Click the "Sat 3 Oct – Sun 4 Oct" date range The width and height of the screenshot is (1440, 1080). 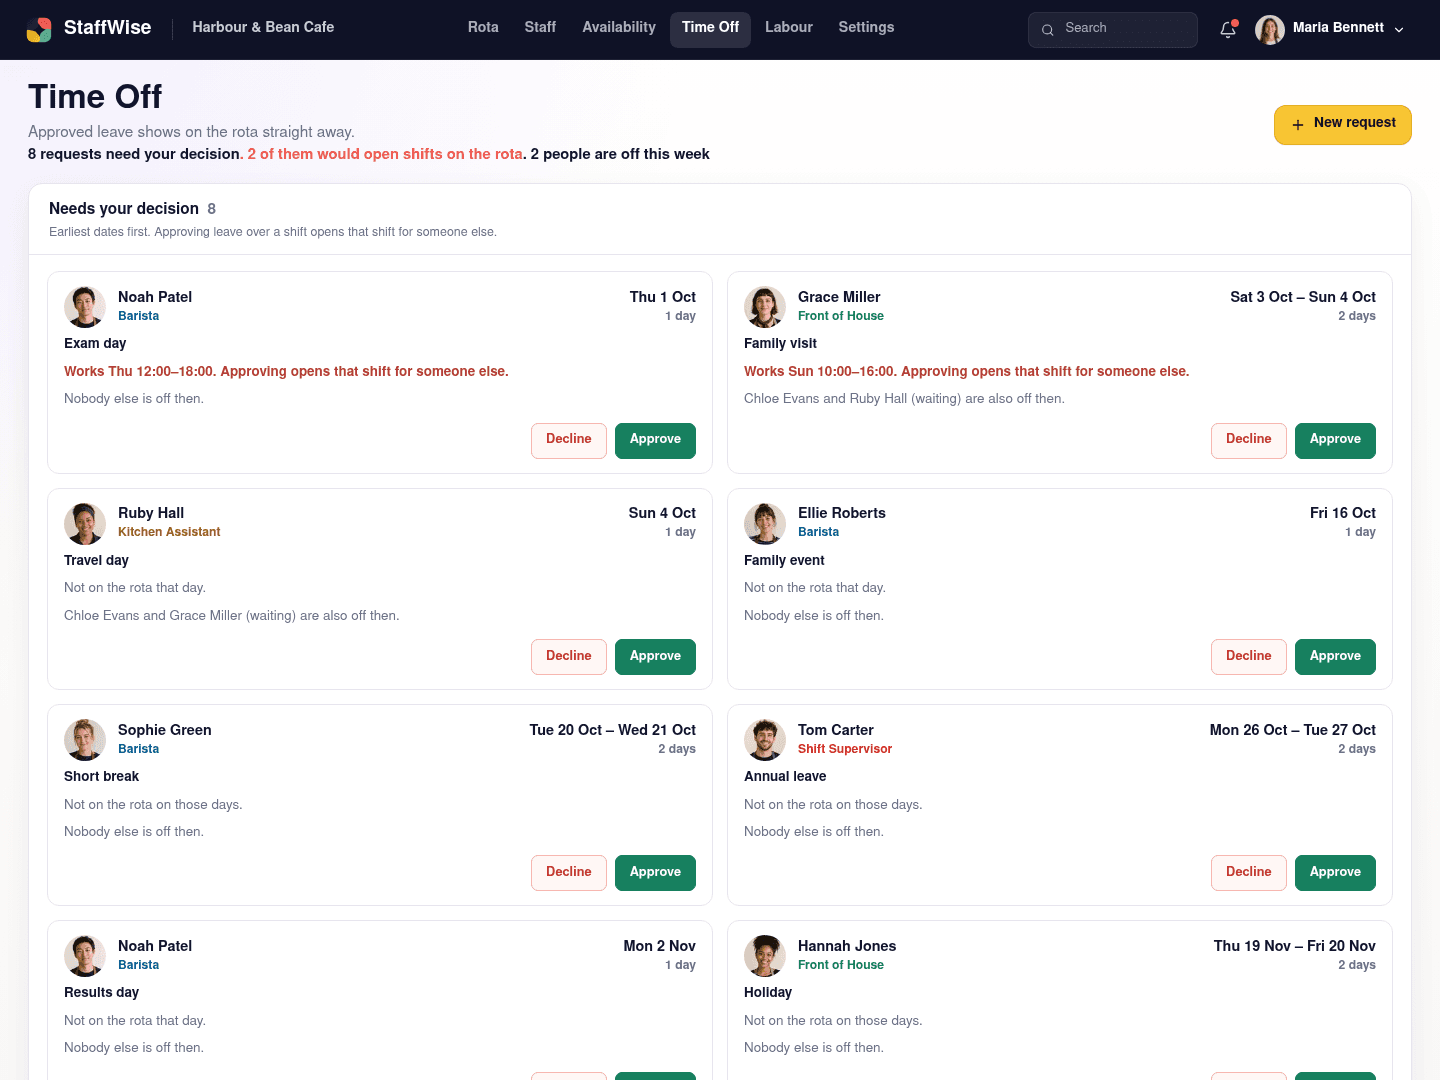tap(1303, 297)
